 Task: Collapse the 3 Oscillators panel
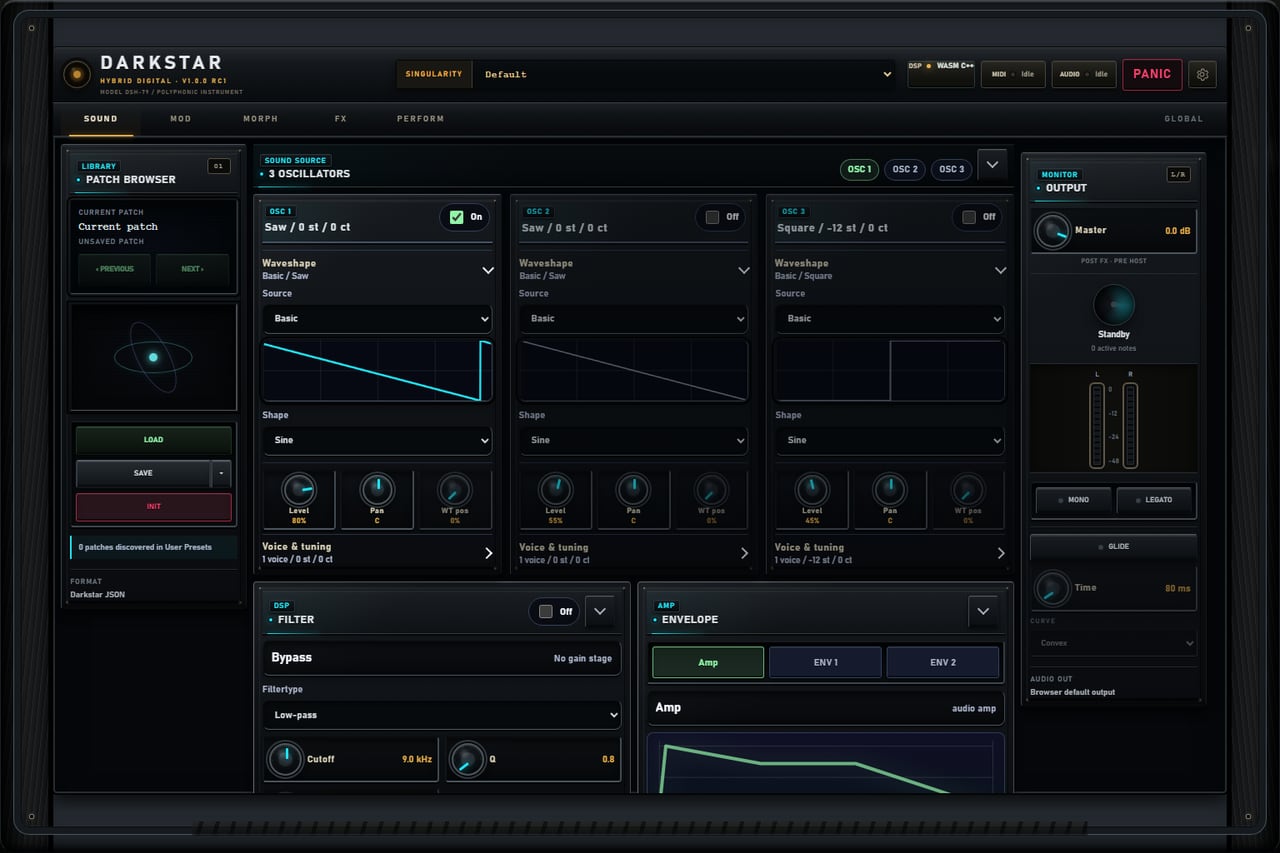click(992, 164)
